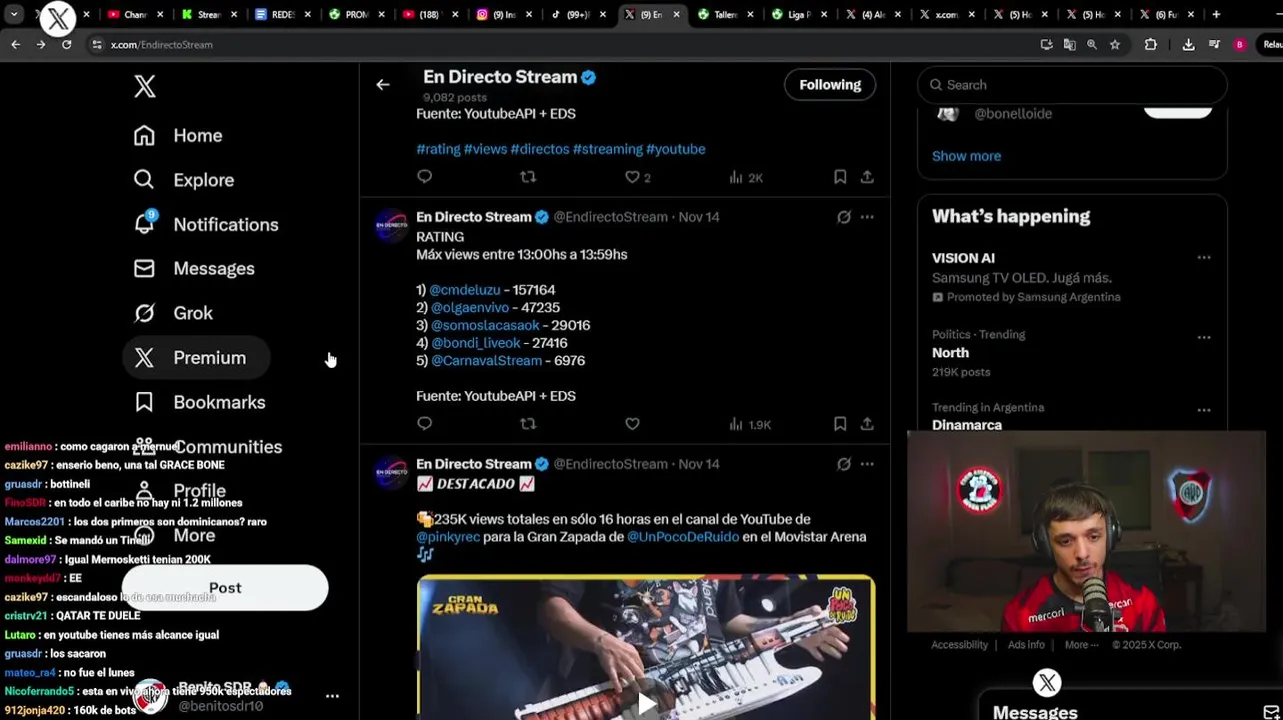
Task: Bookmark this page with the star icon
Action: (1115, 45)
